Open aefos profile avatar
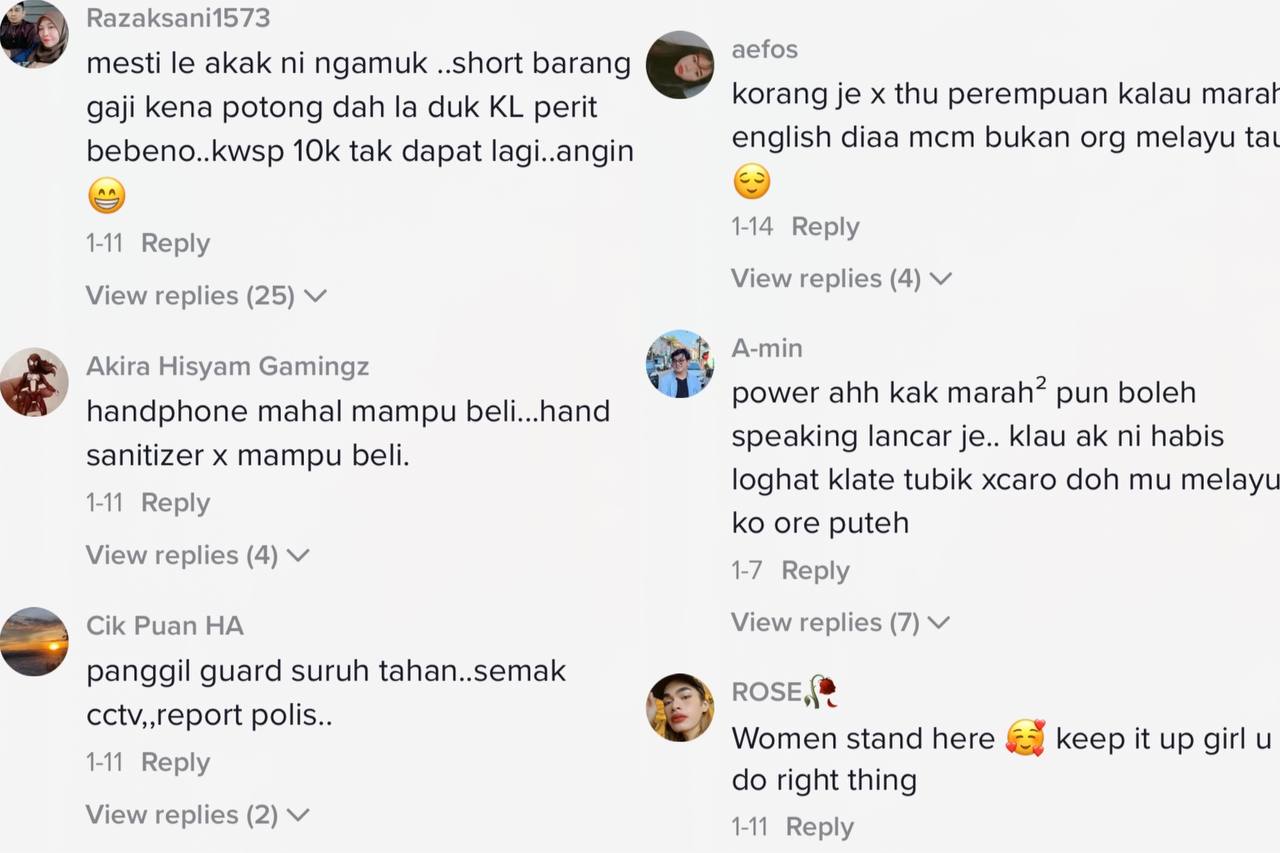Viewport: 1280px width, 853px height. [x=680, y=65]
